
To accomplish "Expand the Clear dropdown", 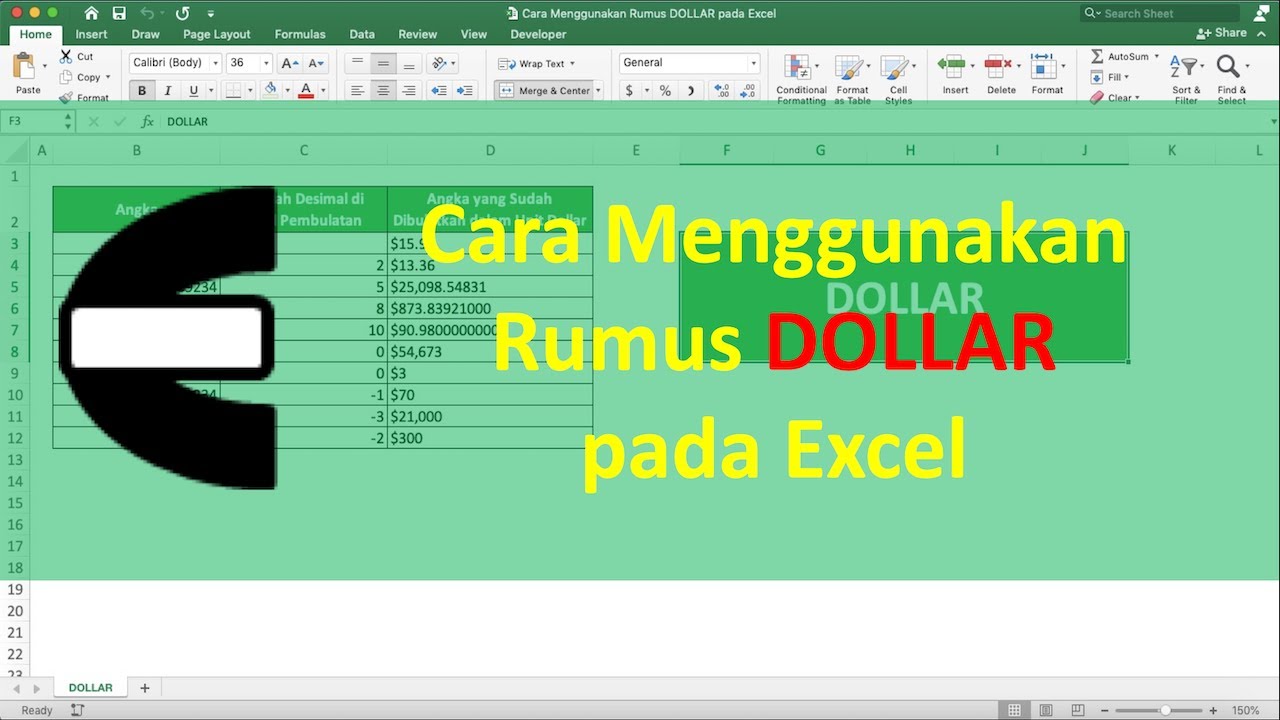I will pyautogui.click(x=1138, y=98).
